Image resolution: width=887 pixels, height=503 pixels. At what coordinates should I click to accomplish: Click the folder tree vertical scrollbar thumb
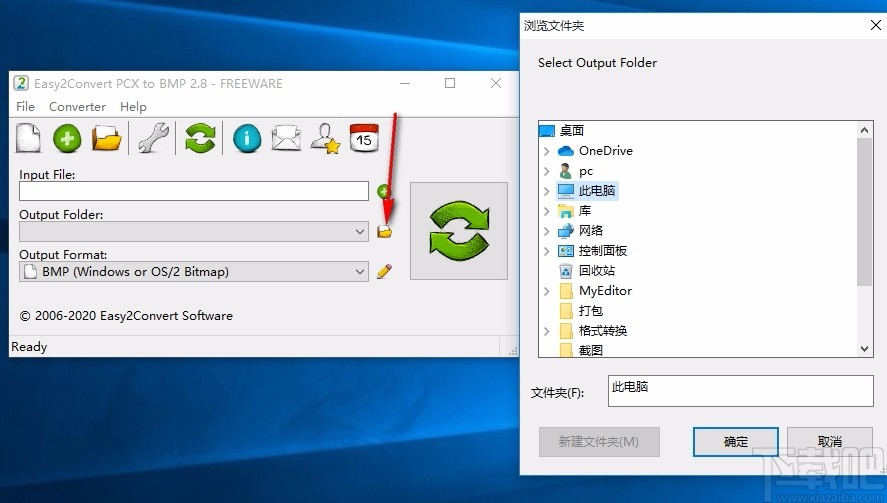pyautogui.click(x=864, y=212)
